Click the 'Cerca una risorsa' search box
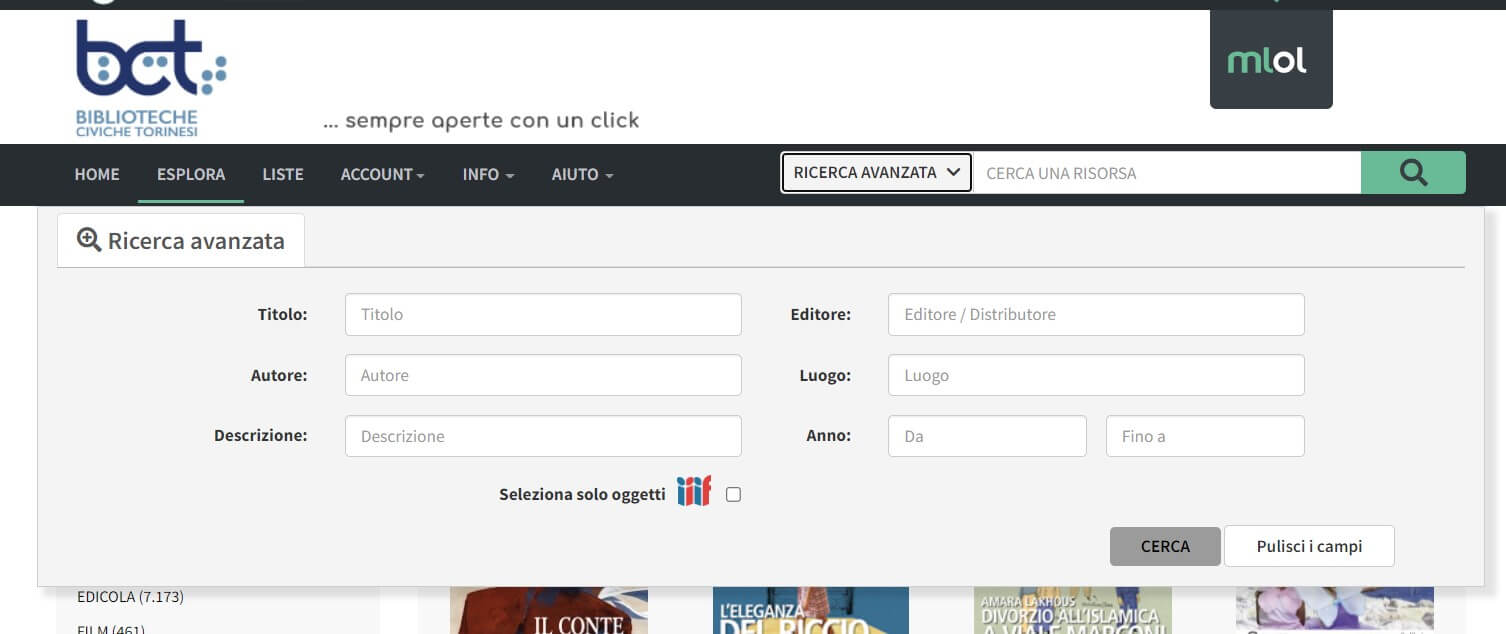Screen dimensions: 1506x634 (1166, 173)
